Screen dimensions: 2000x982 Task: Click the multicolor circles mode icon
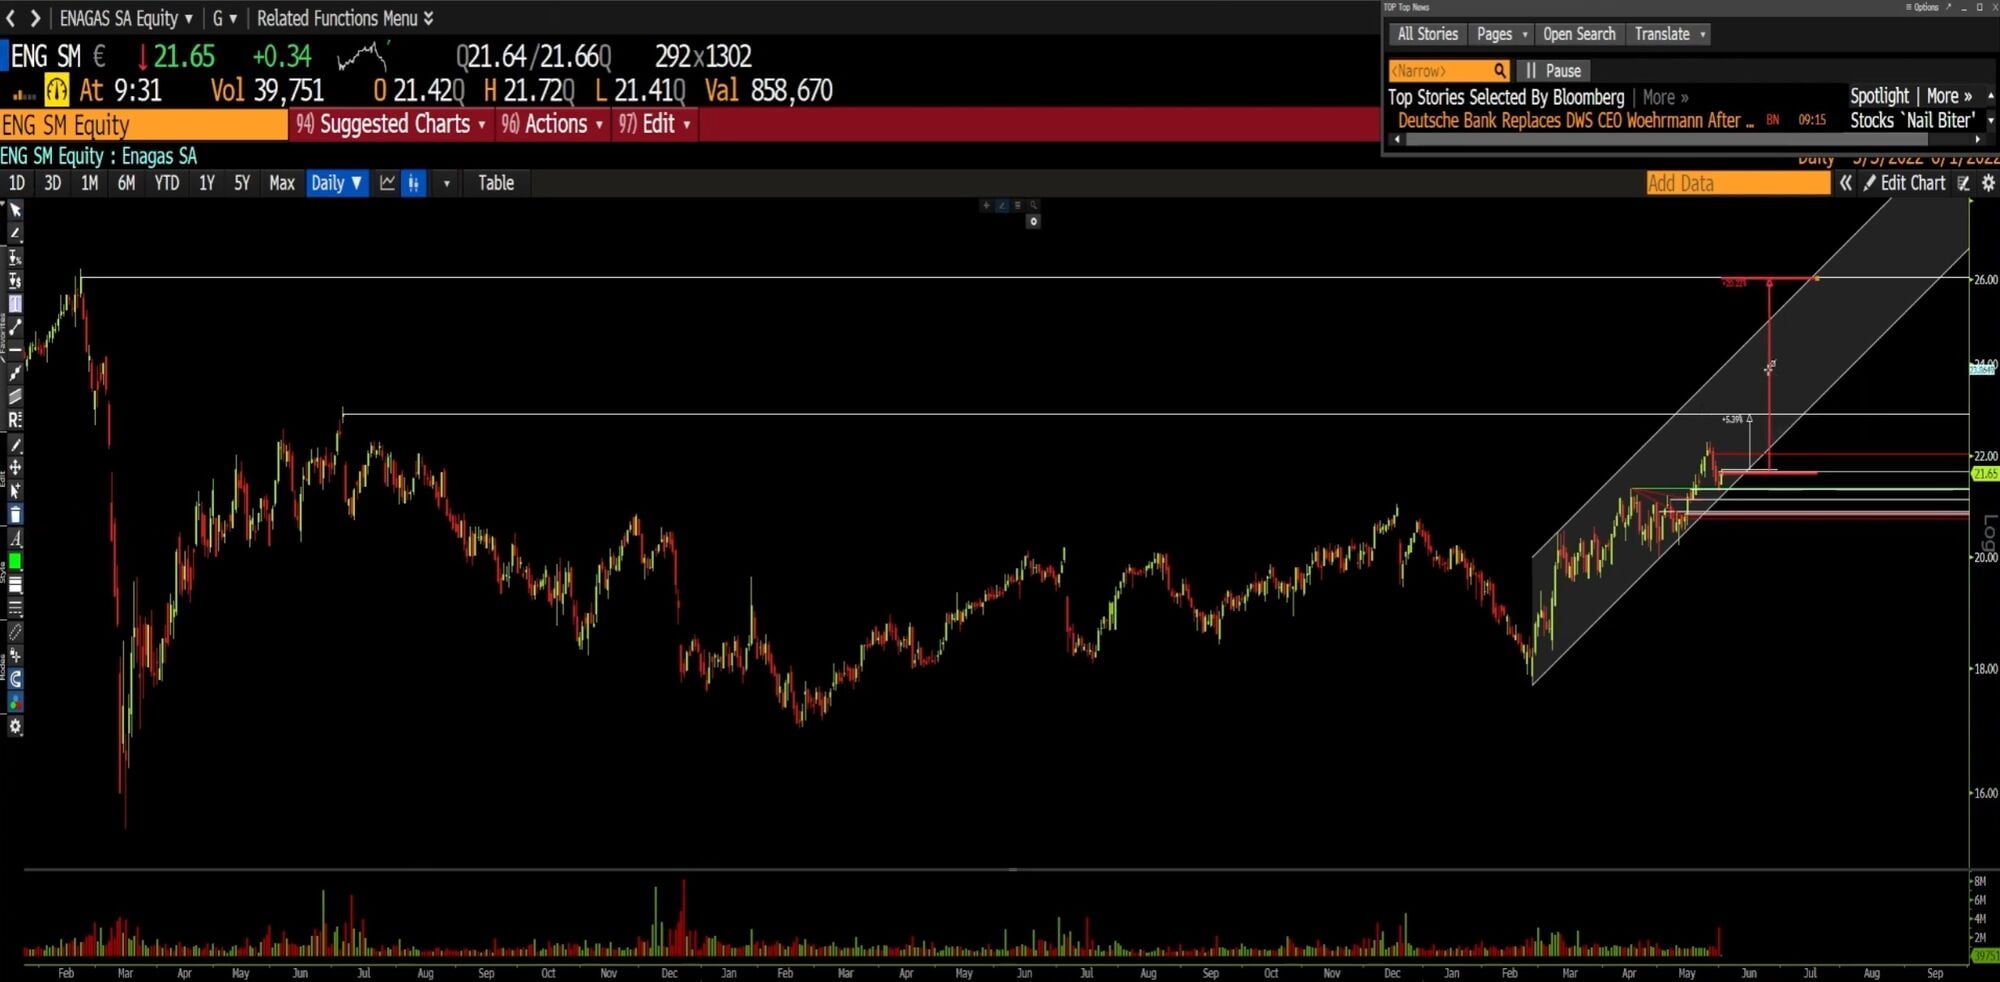point(15,703)
